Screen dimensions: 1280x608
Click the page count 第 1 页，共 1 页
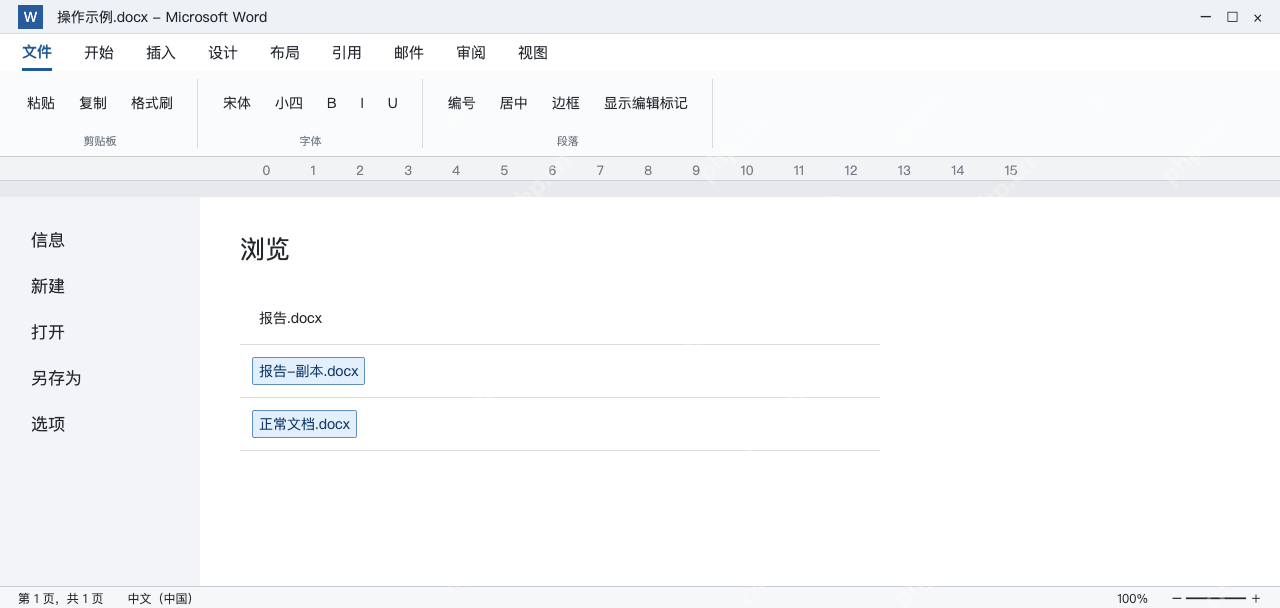pos(61,599)
